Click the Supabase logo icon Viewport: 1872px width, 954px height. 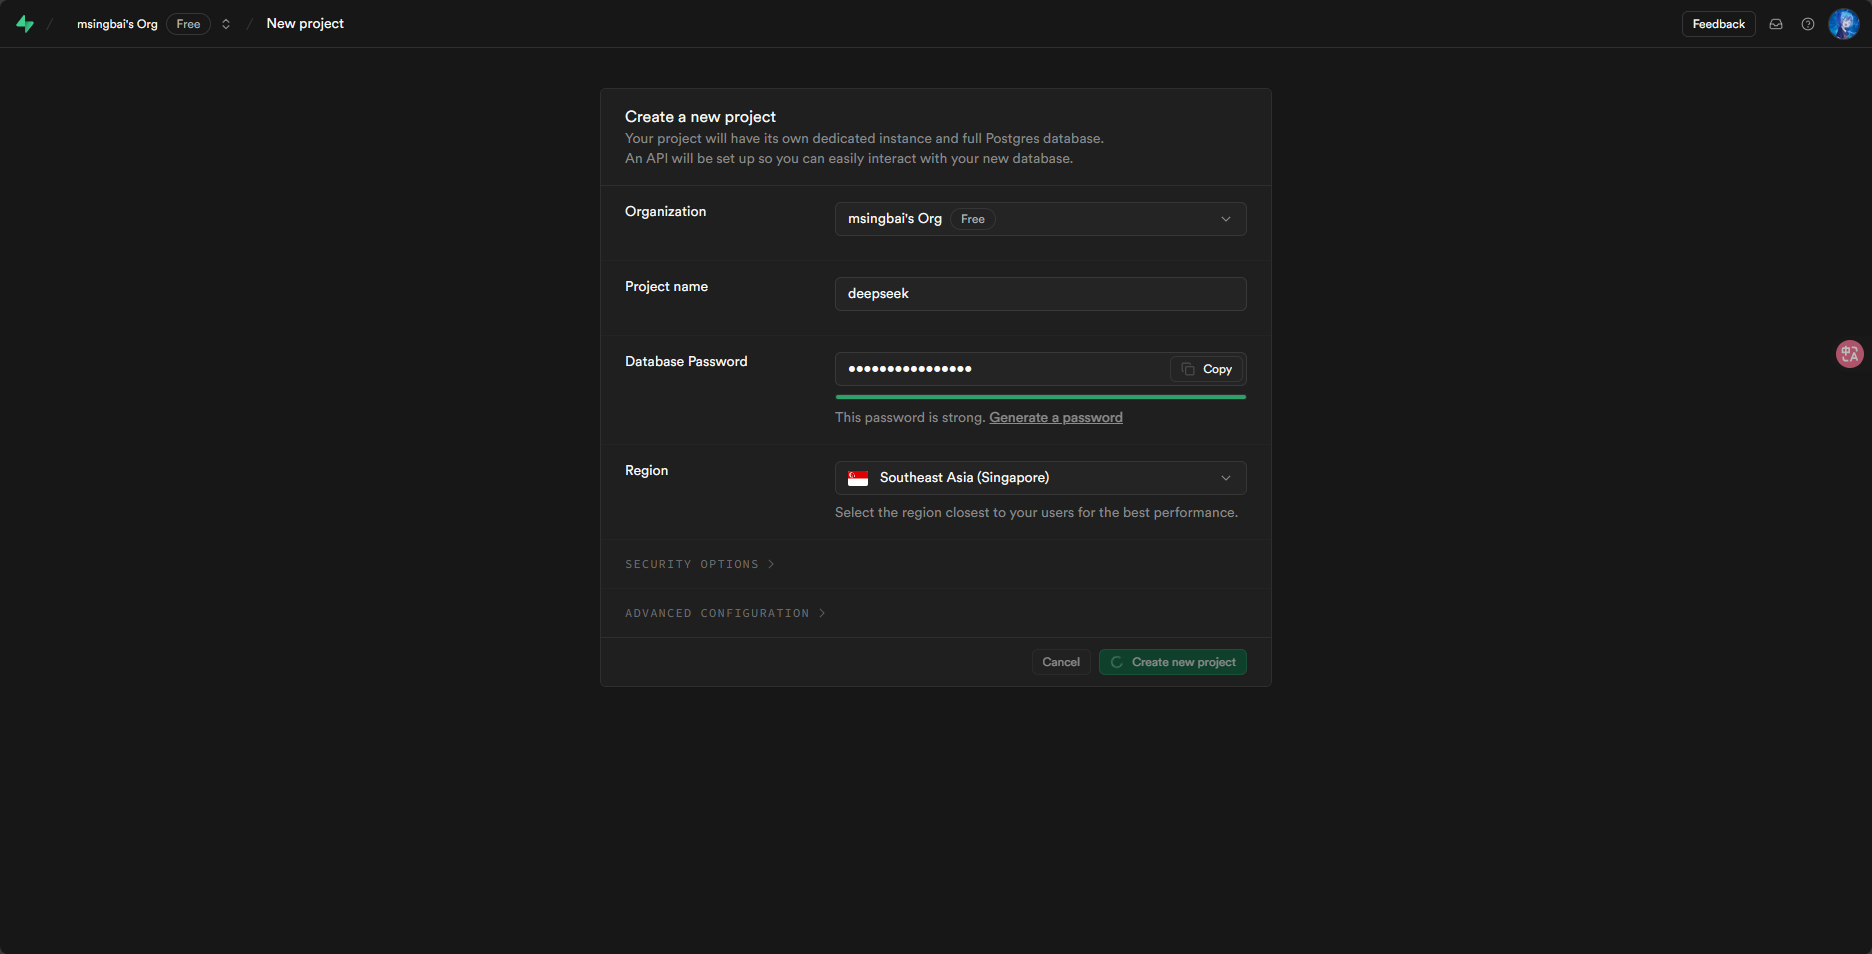pos(25,24)
